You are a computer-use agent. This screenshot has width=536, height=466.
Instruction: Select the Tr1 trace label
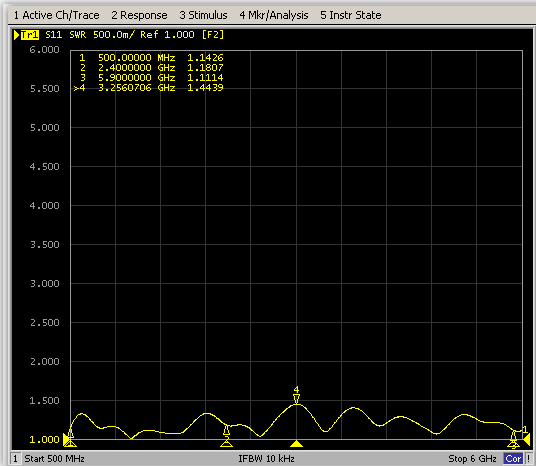tap(30, 35)
